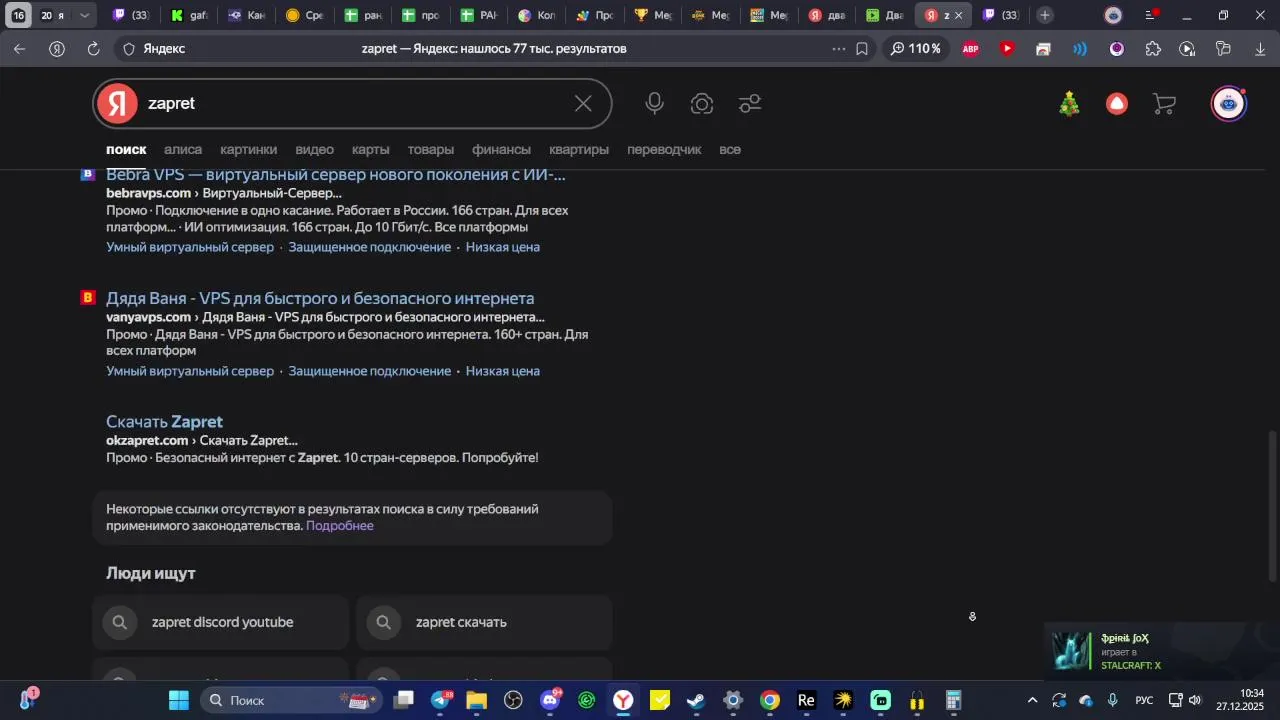Click «Низкая цена» under Bebra VPS
The width and height of the screenshot is (1280, 720).
[503, 247]
